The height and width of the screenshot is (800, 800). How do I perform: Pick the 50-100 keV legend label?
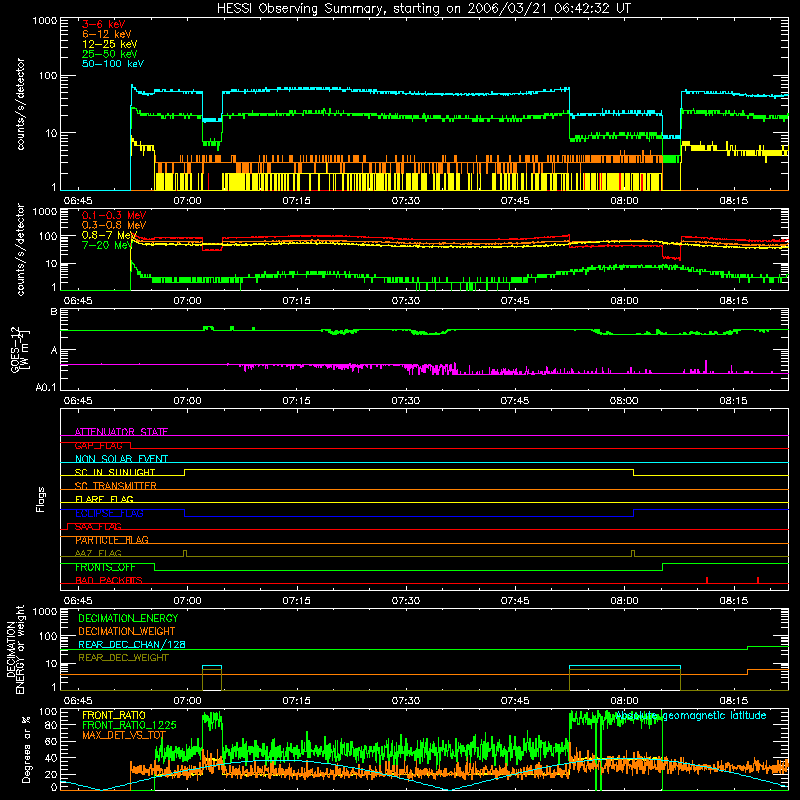113,64
